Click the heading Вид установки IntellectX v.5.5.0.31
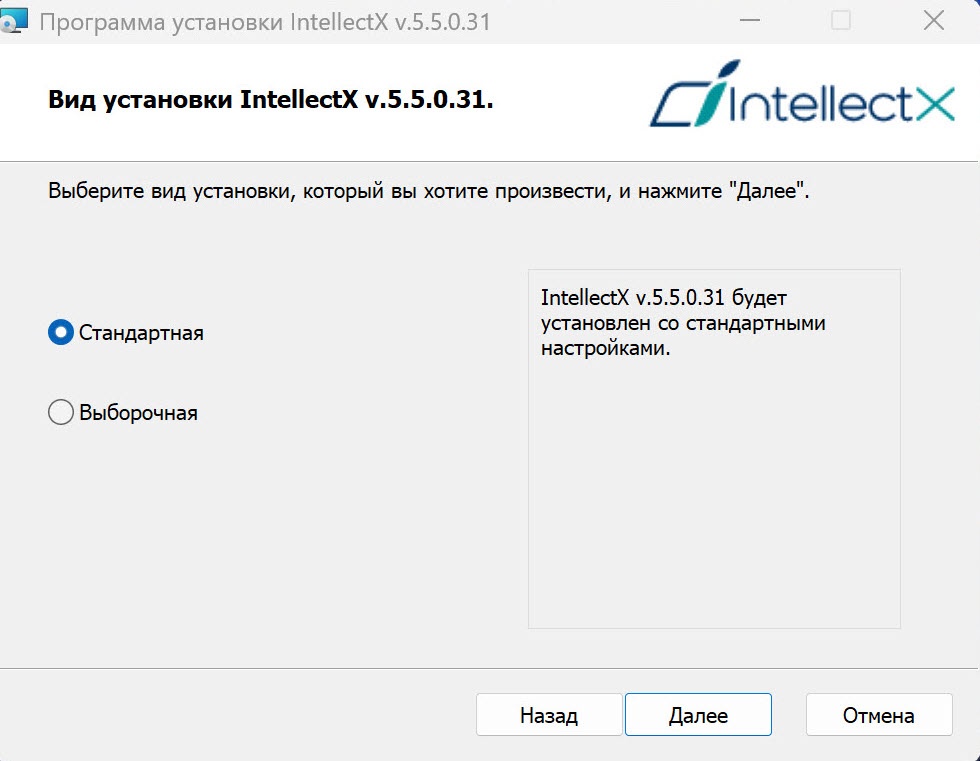Image resolution: width=980 pixels, height=761 pixels. [271, 99]
